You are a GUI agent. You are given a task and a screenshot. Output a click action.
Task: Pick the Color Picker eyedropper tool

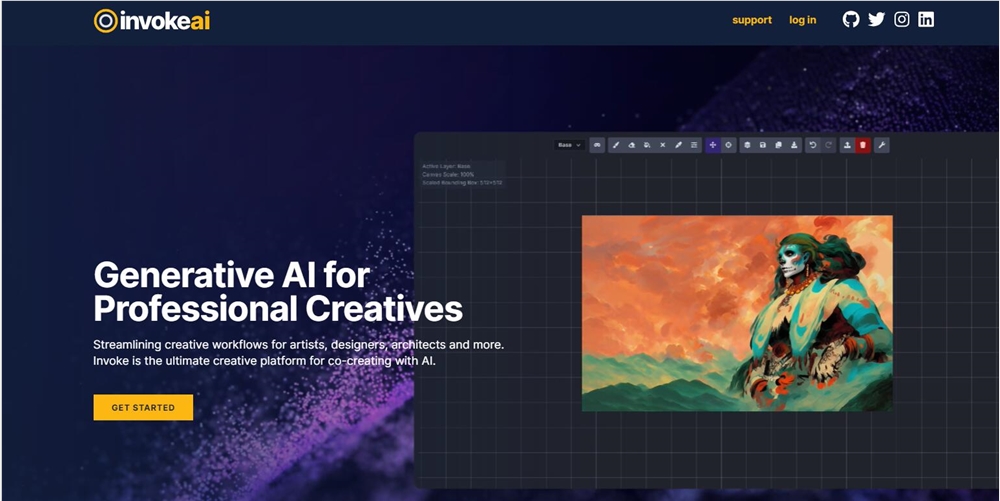[678, 145]
